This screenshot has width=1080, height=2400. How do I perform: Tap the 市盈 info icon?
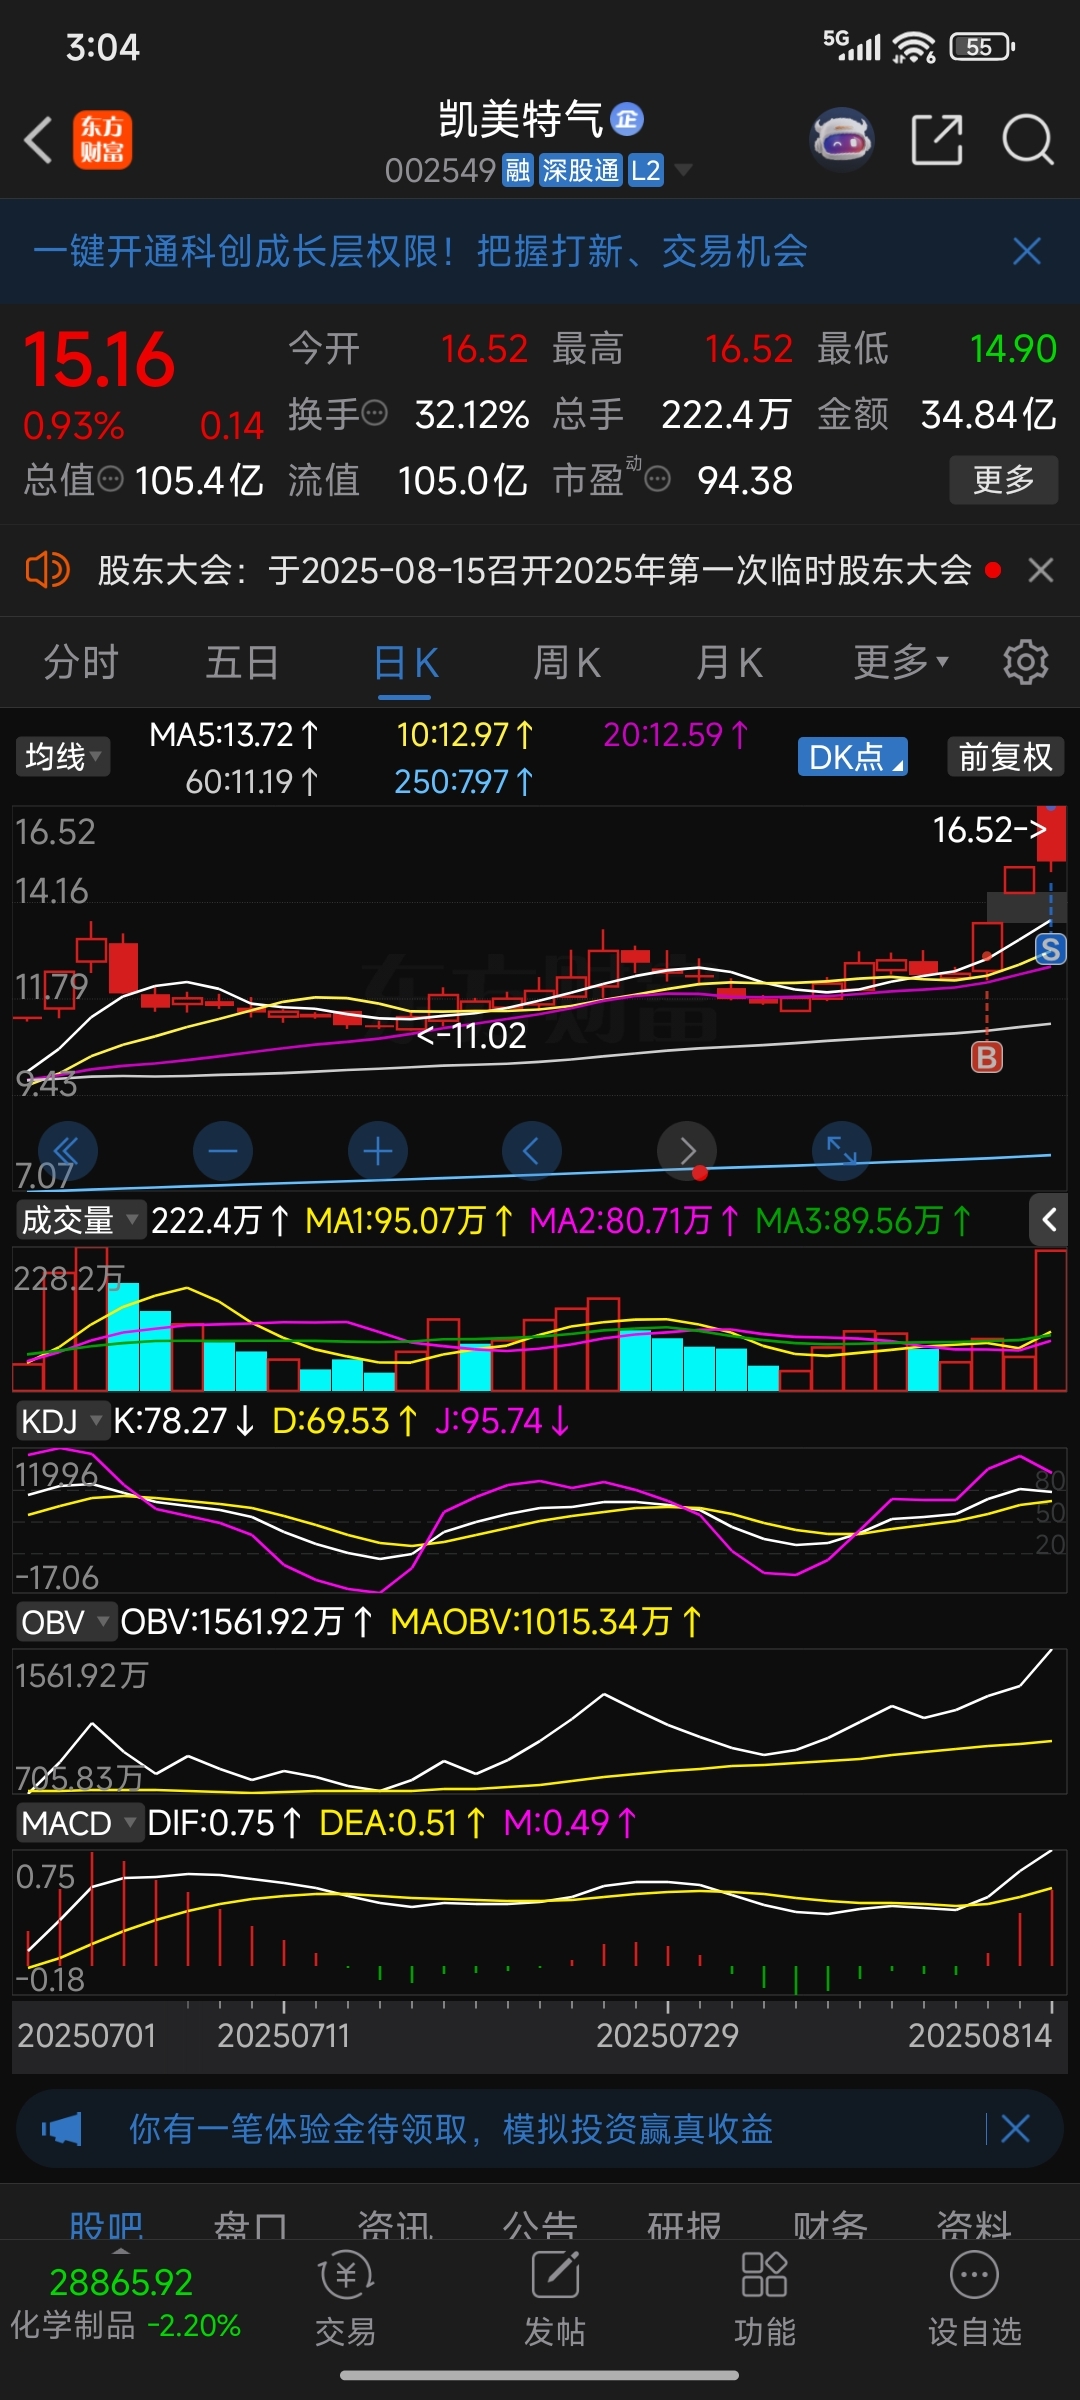click(x=657, y=480)
